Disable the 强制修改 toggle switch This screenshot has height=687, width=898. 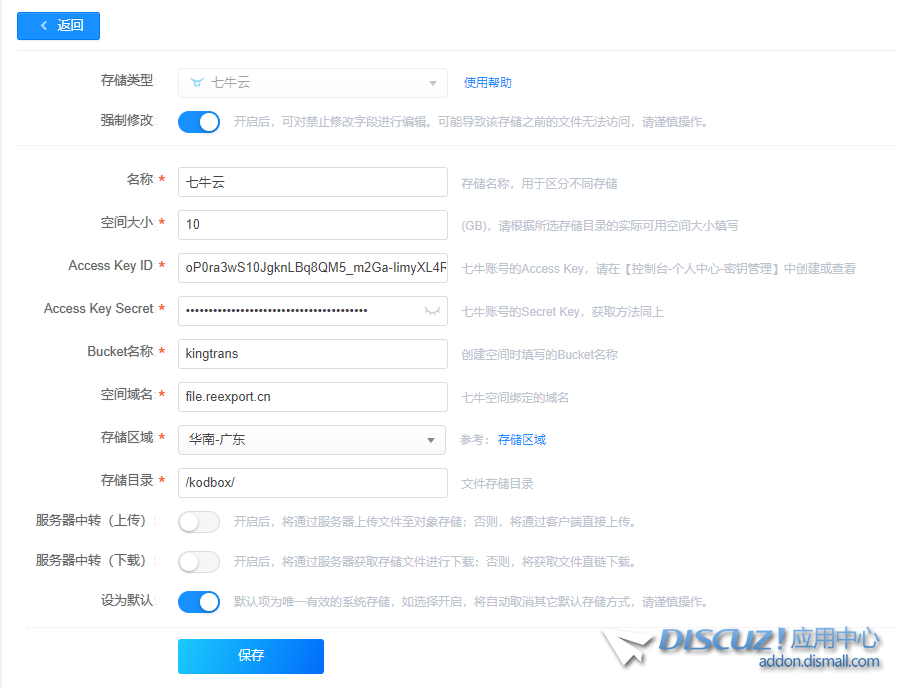click(199, 122)
